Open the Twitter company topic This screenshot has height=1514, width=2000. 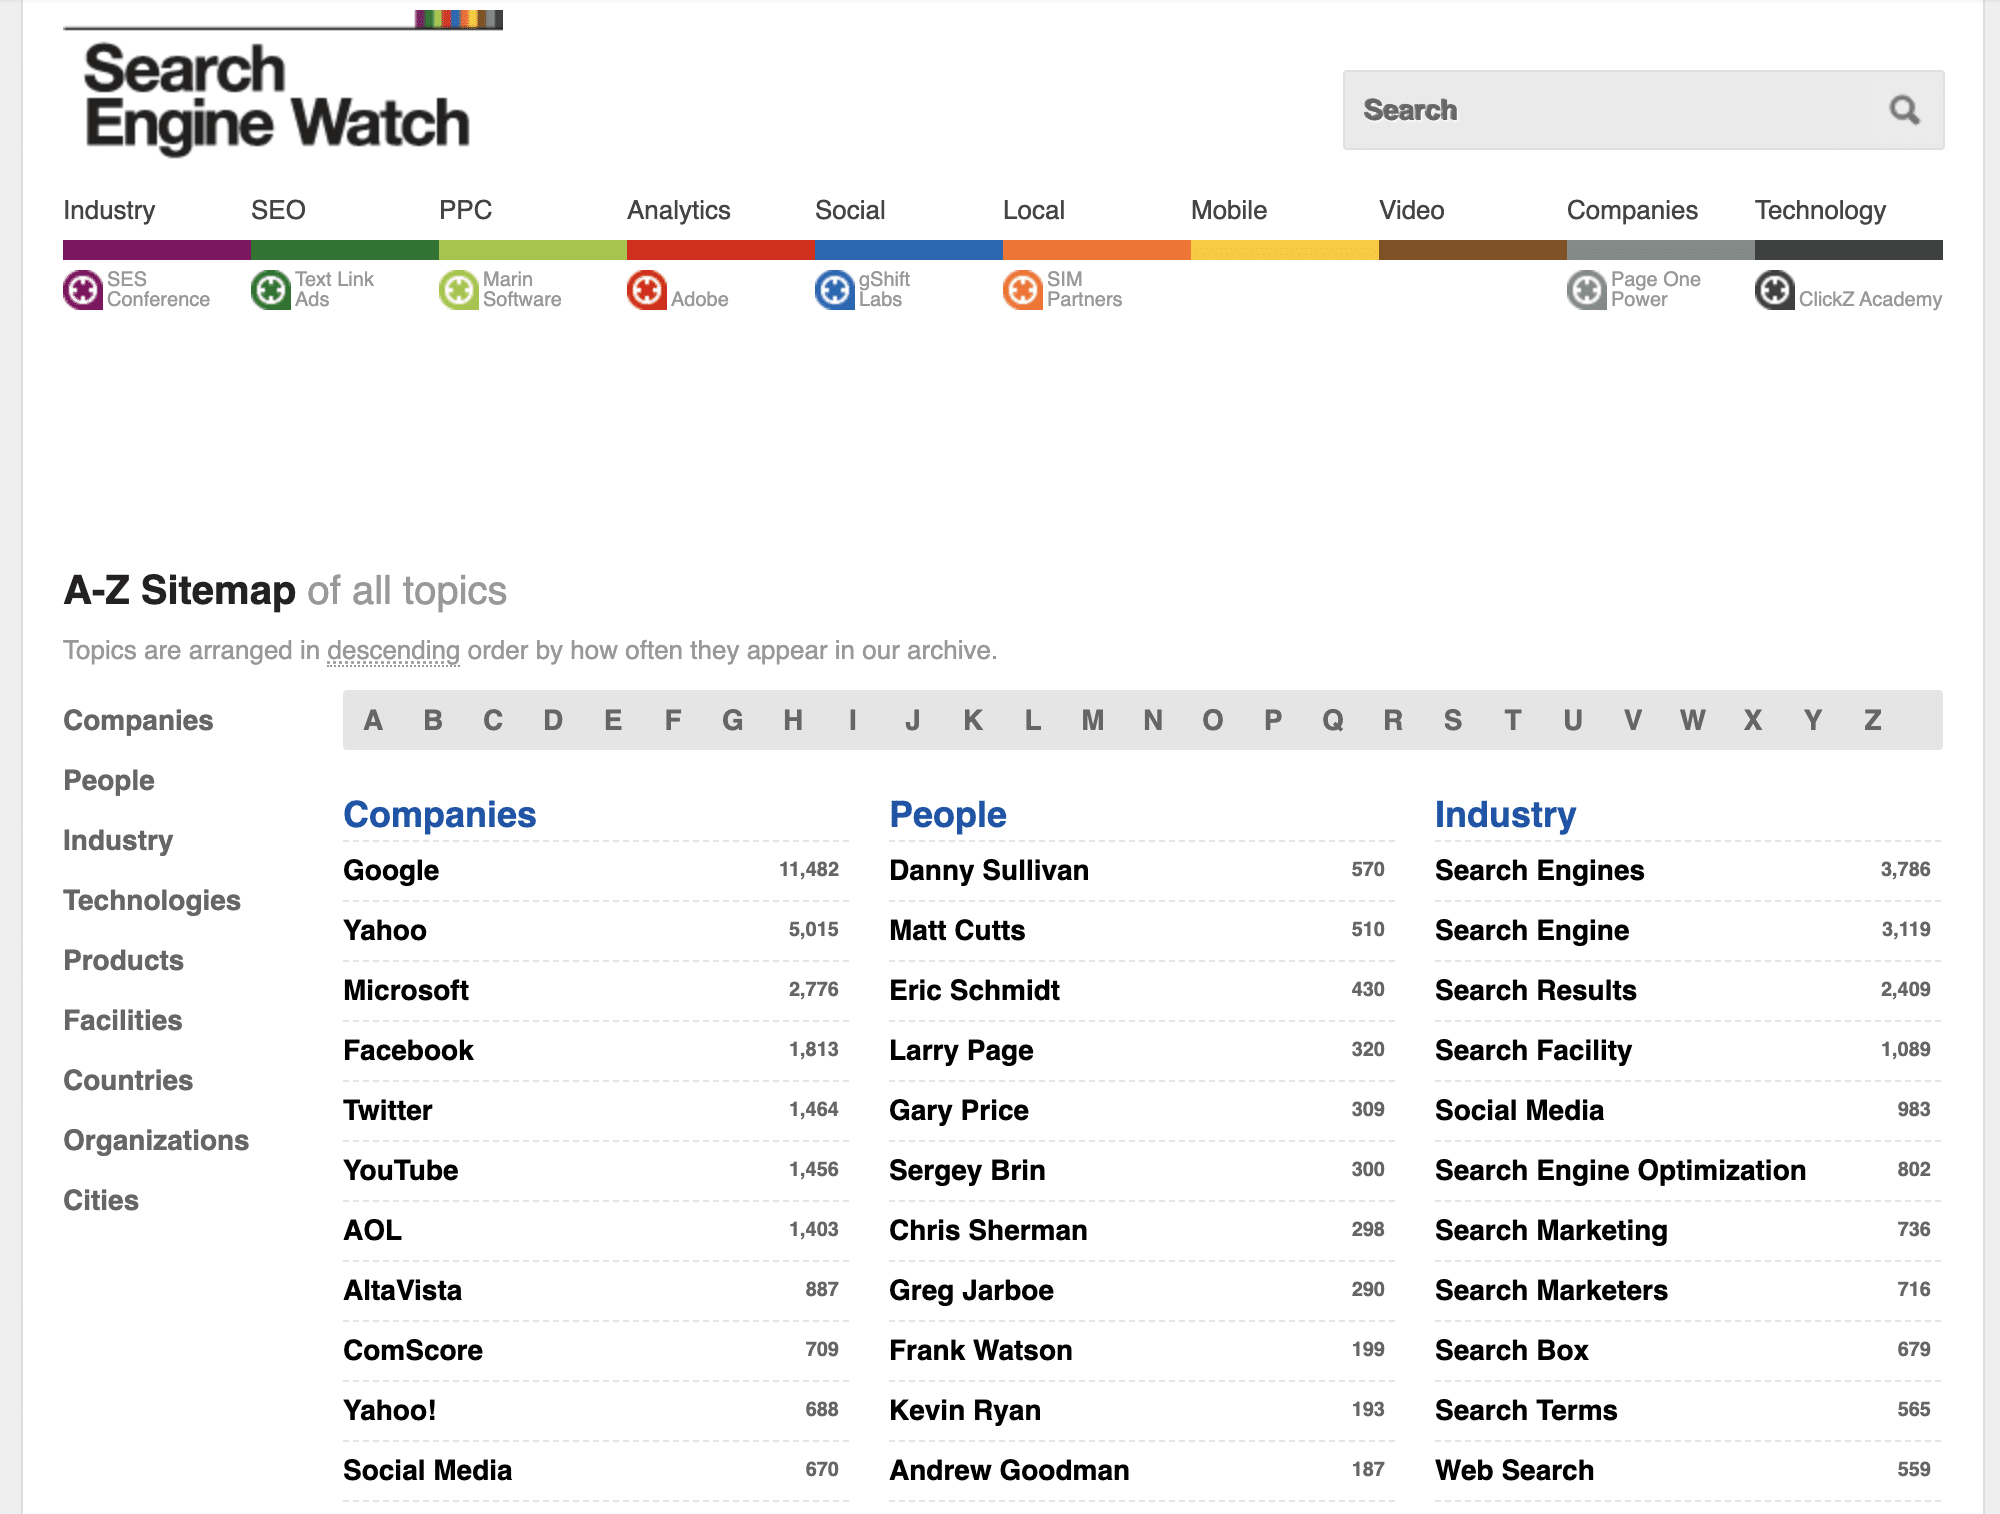pos(388,1110)
